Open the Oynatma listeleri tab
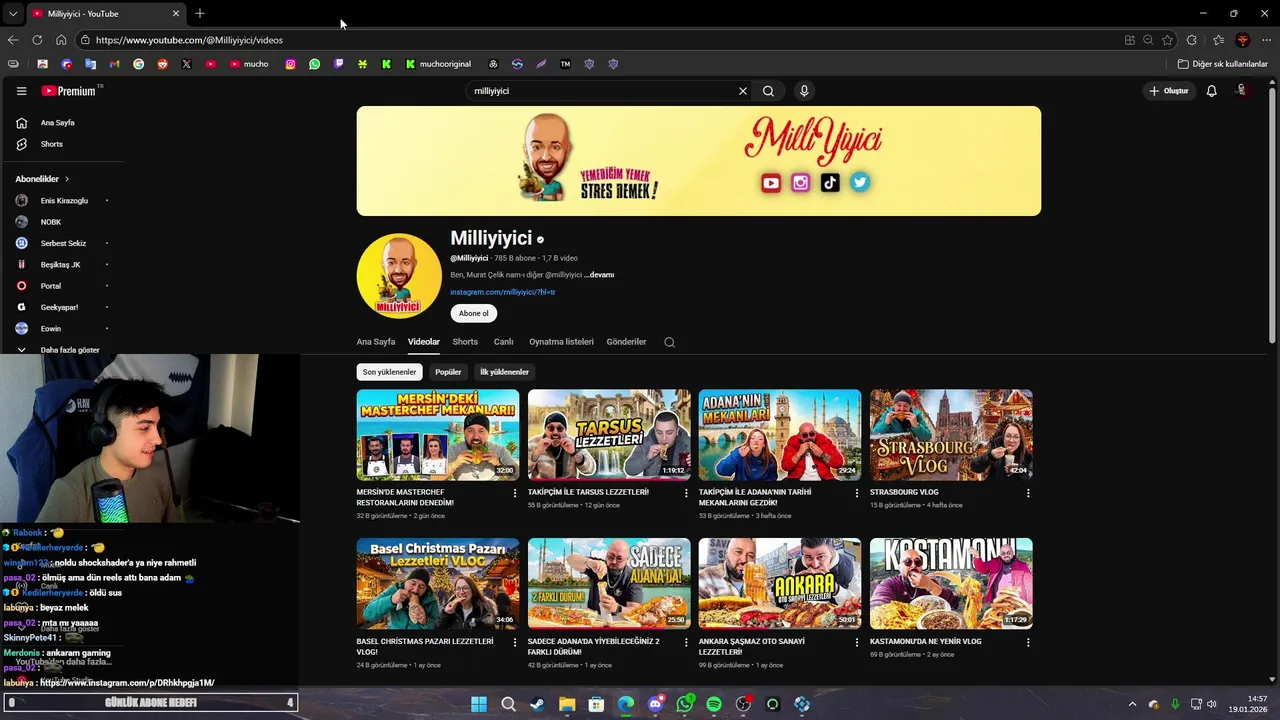This screenshot has width=1280, height=720. pyautogui.click(x=561, y=342)
